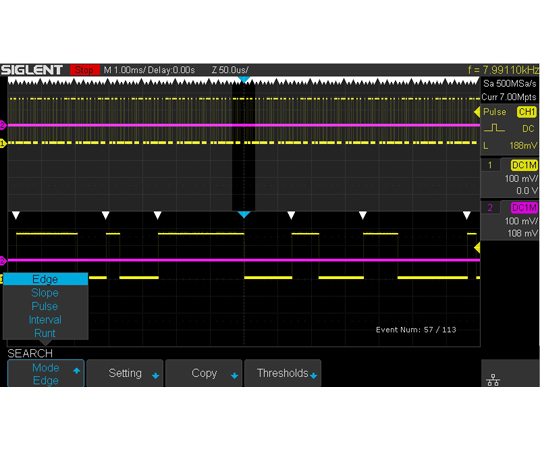Expand the Mode Edge dropdown

click(46, 374)
